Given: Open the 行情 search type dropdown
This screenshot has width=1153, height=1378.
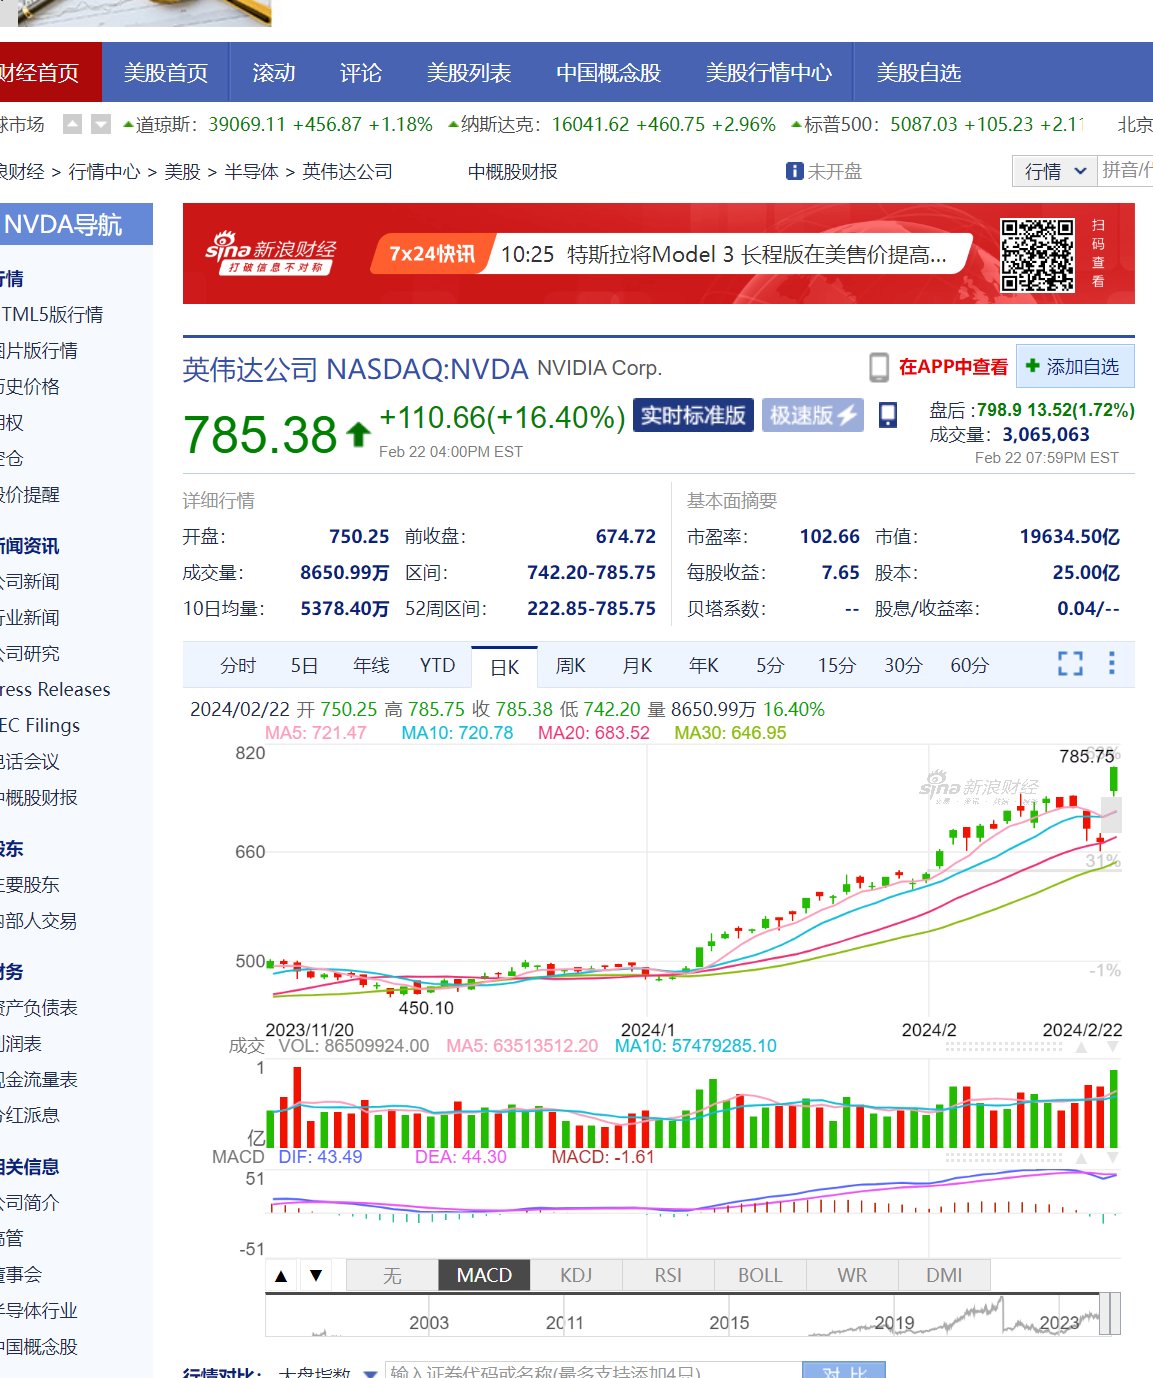Looking at the screenshot, I should coord(1055,171).
